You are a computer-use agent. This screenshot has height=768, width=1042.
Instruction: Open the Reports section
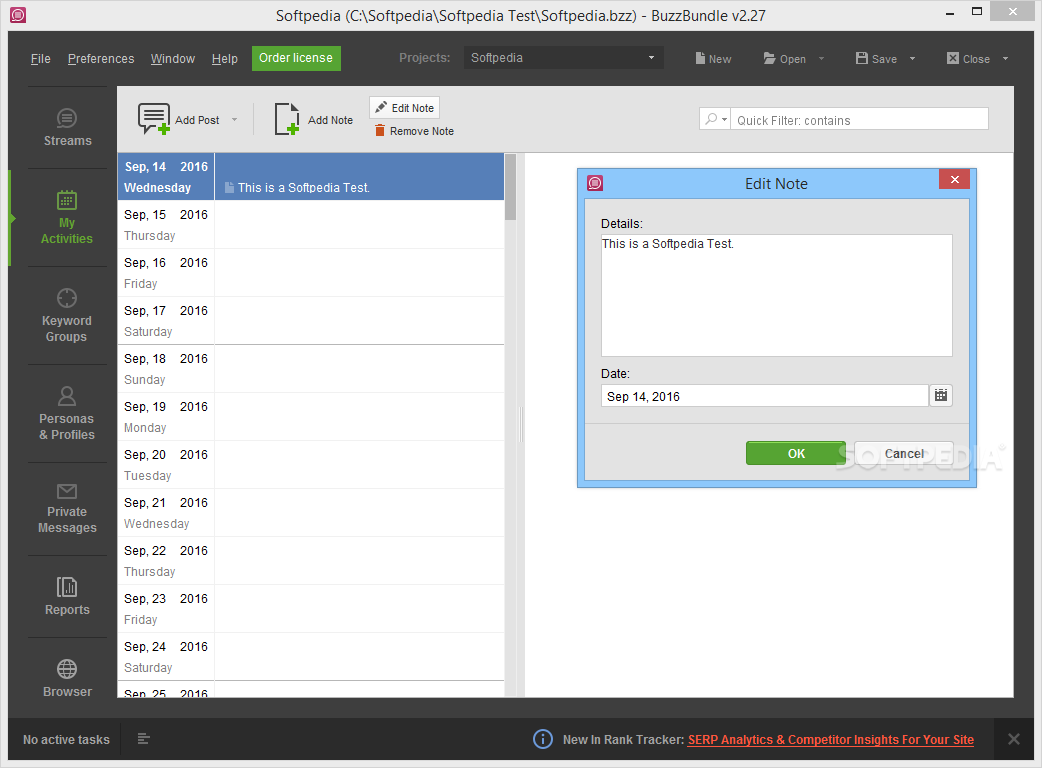[67, 597]
